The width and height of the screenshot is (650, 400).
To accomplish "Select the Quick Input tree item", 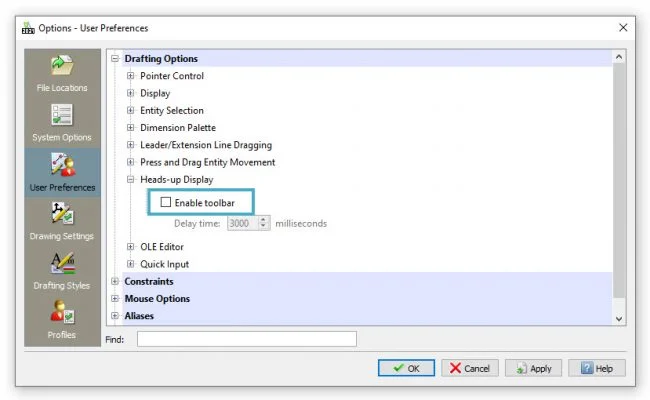I will tap(164, 265).
